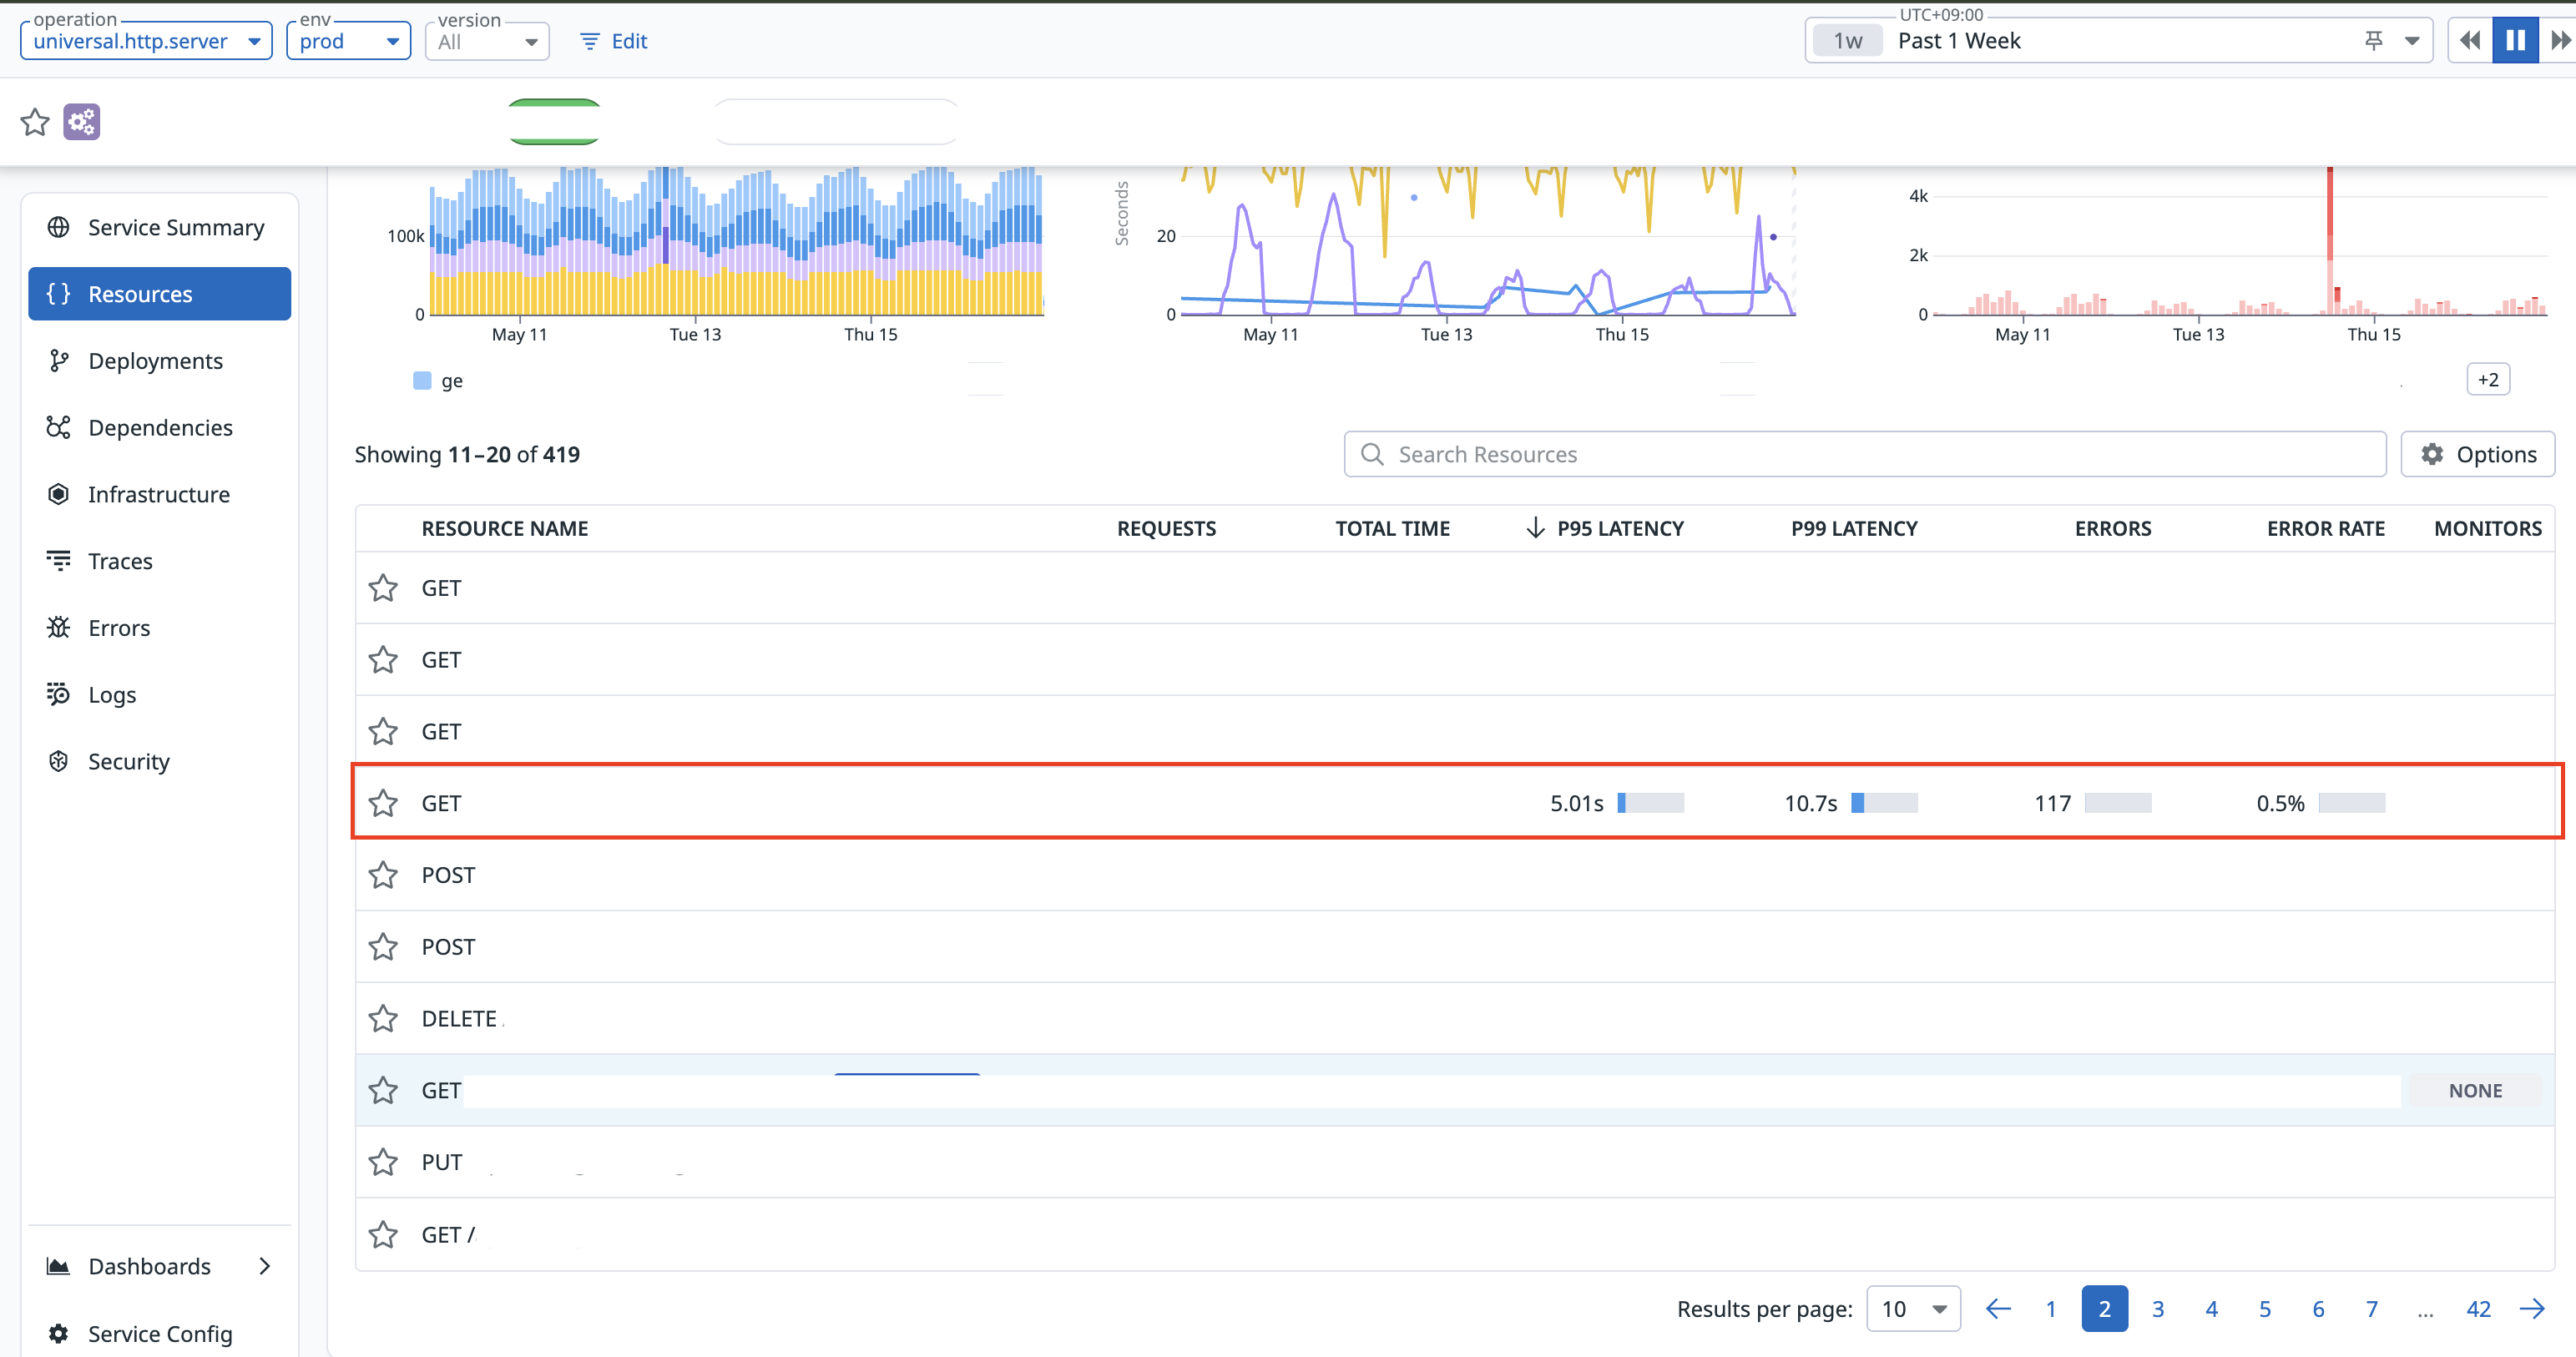Pause live time updates
This screenshot has height=1357, width=2576.
pos(2515,41)
